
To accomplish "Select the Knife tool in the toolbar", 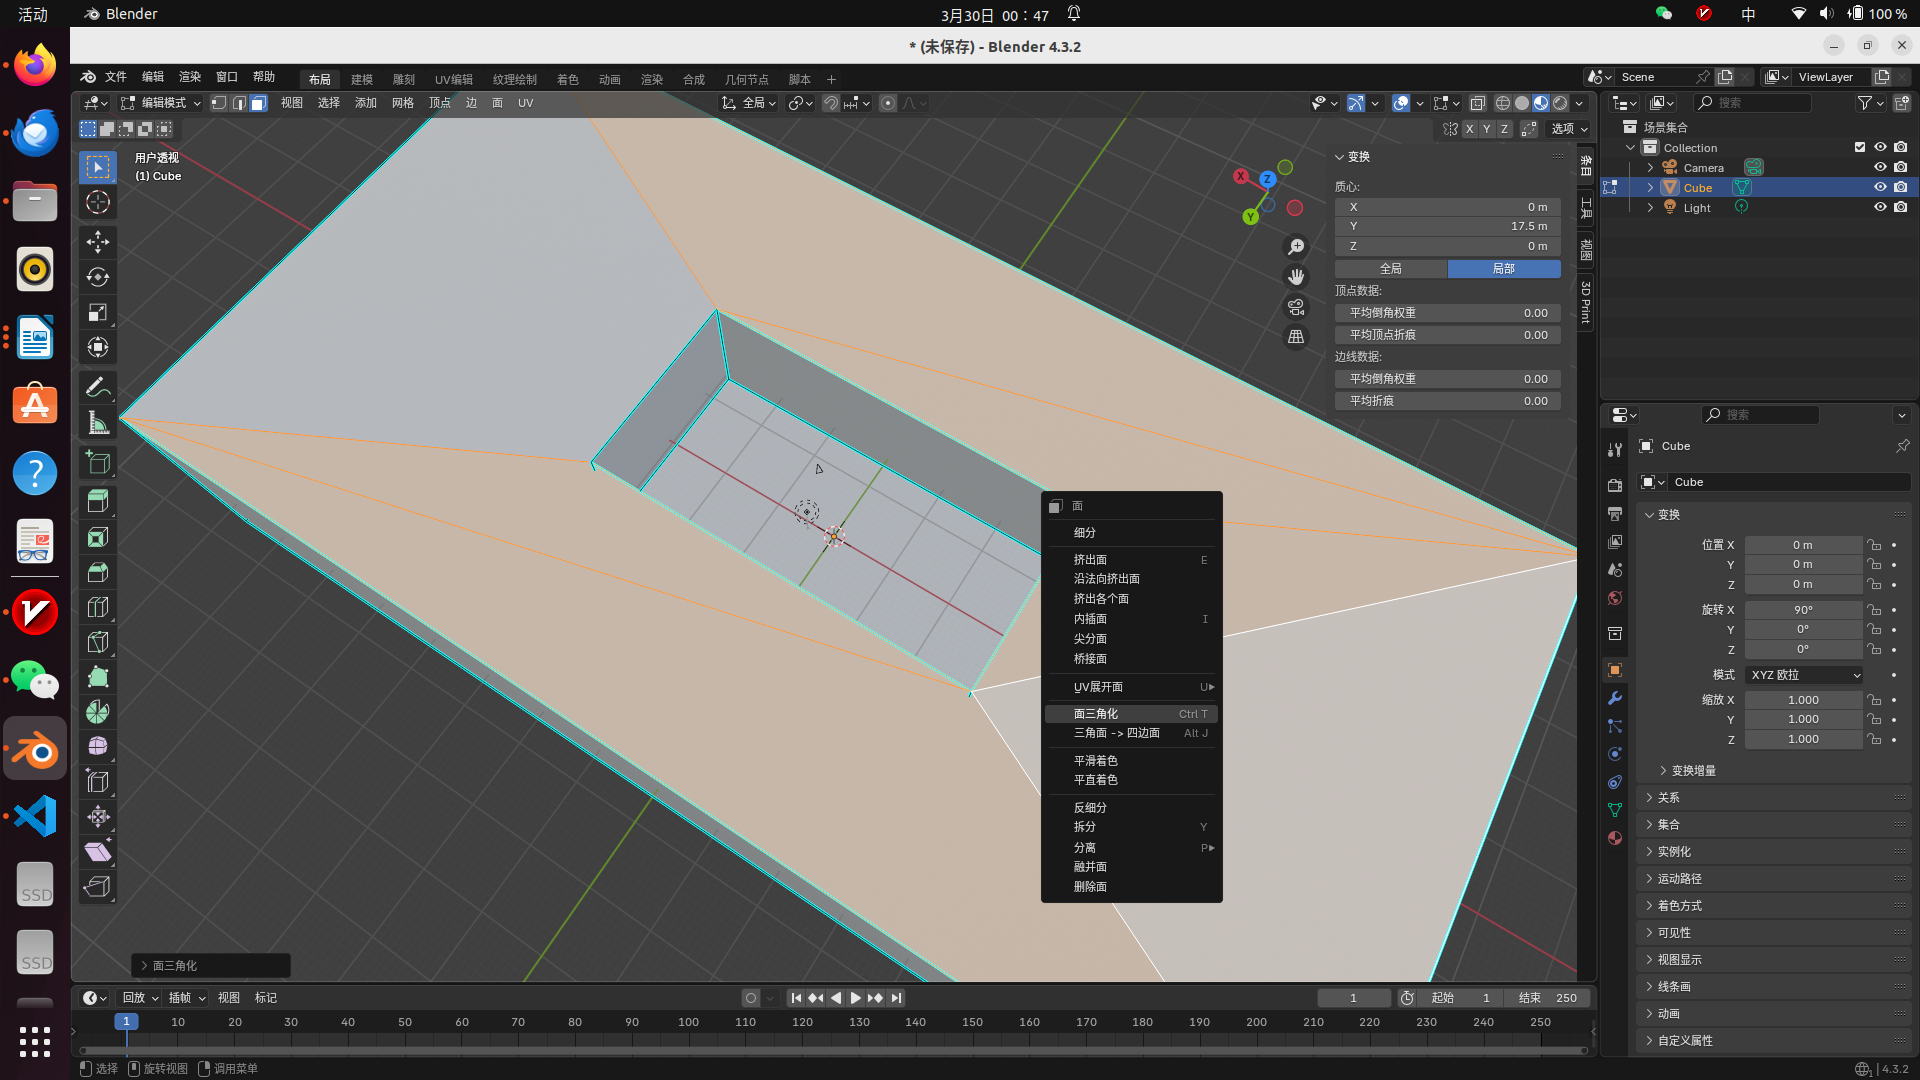I will pyautogui.click(x=98, y=641).
